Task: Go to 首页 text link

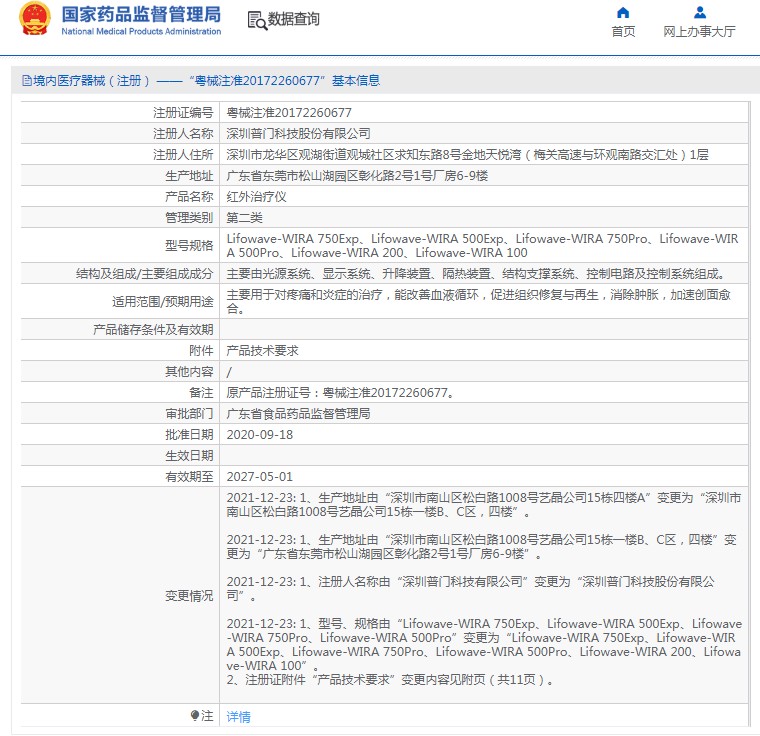Action: click(623, 32)
